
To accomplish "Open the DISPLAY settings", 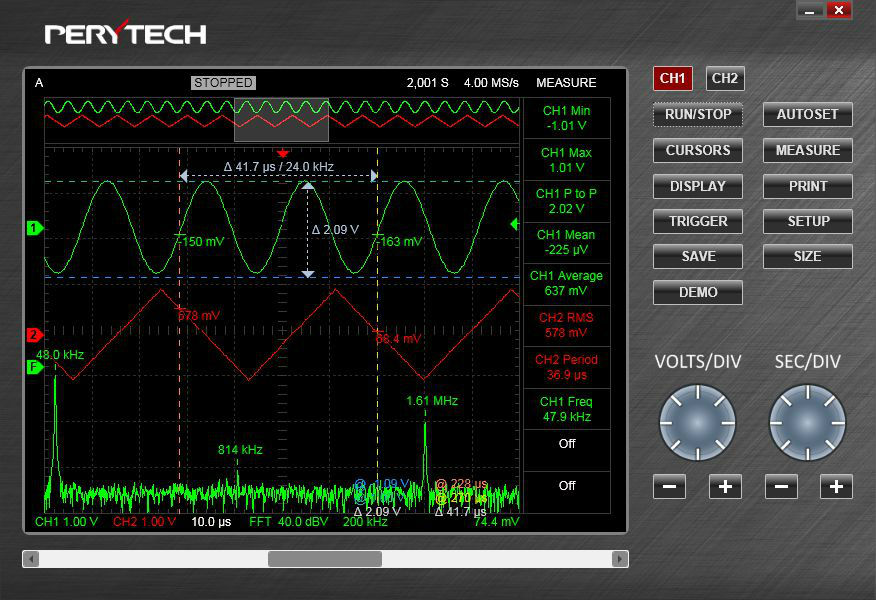I will [698, 186].
